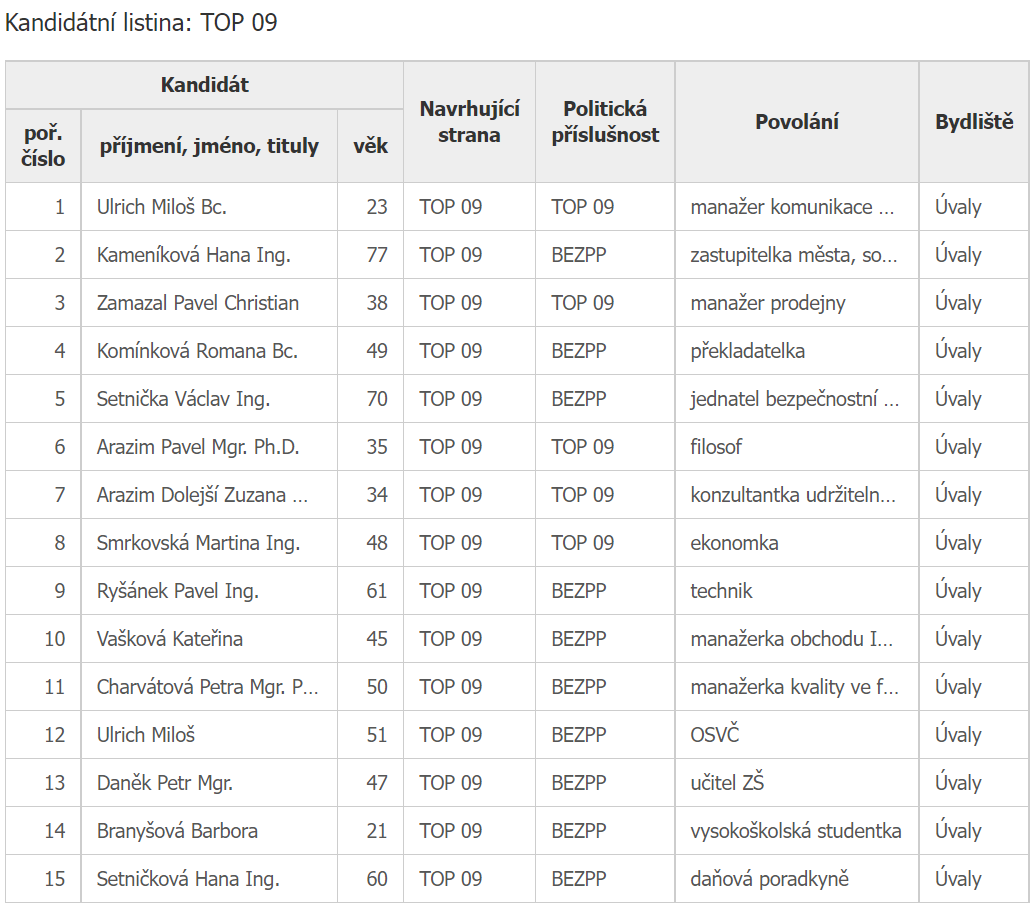Select candidate Kameníková Hana Ing.
Screen dimensions: 1036x908
194,254
